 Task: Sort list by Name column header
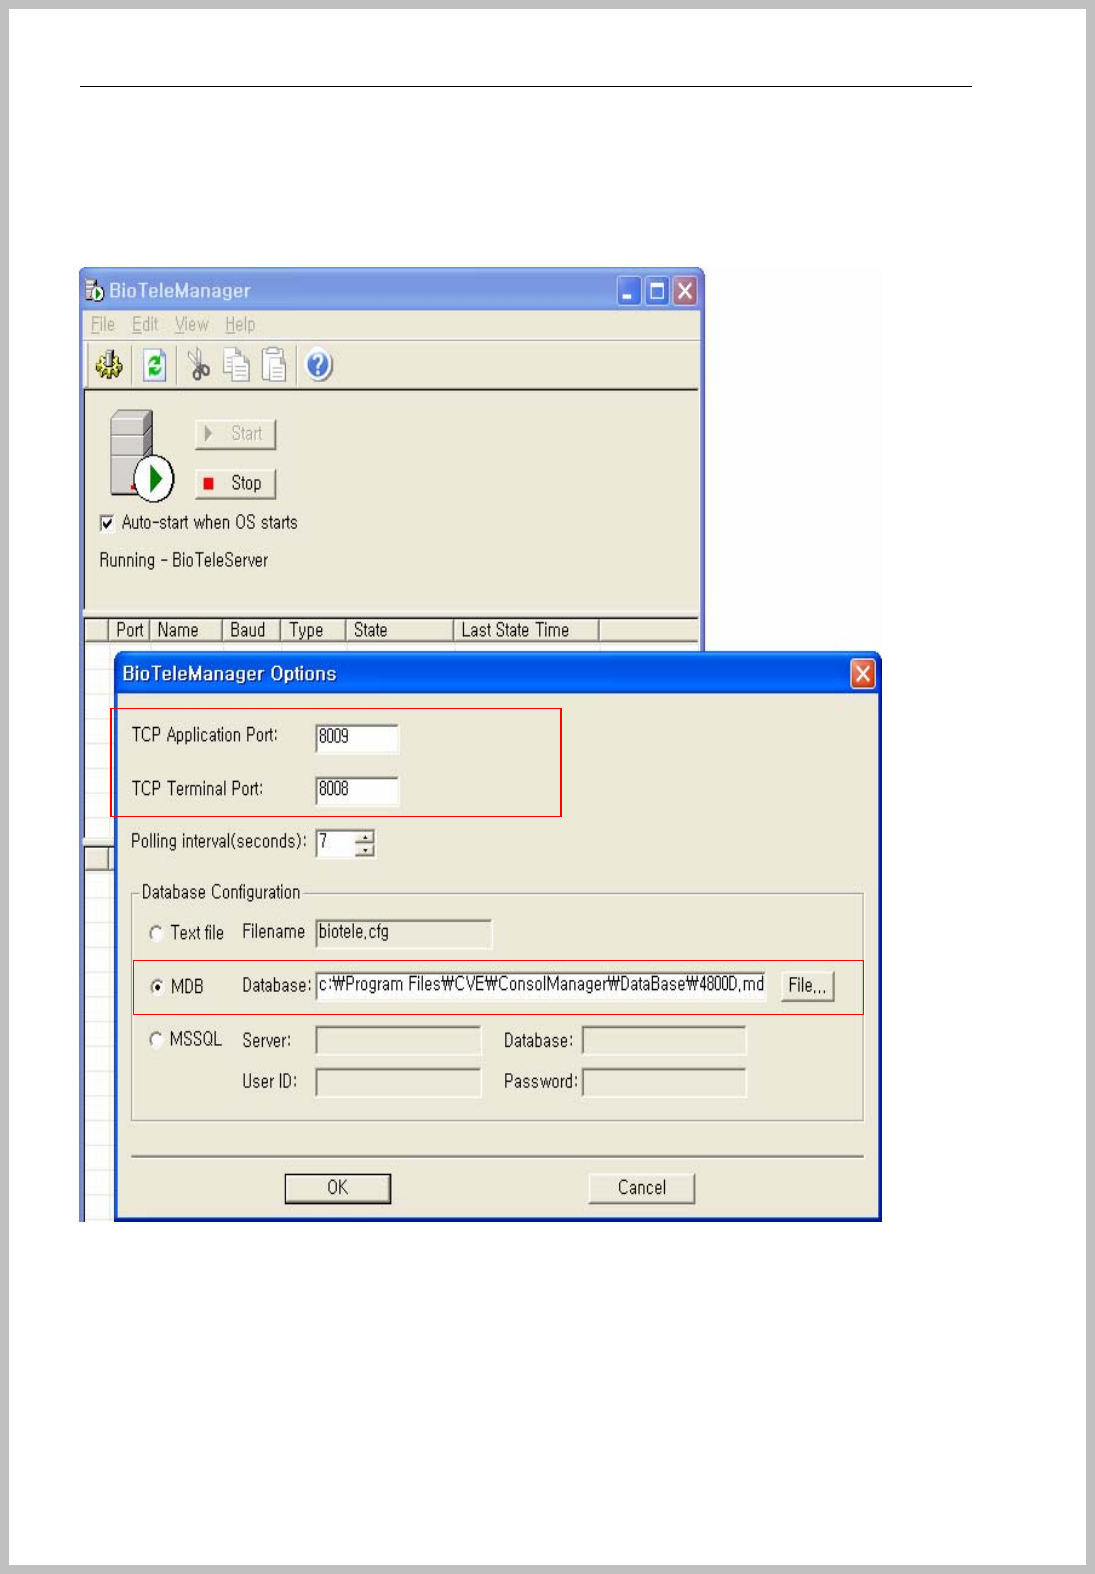click(185, 630)
